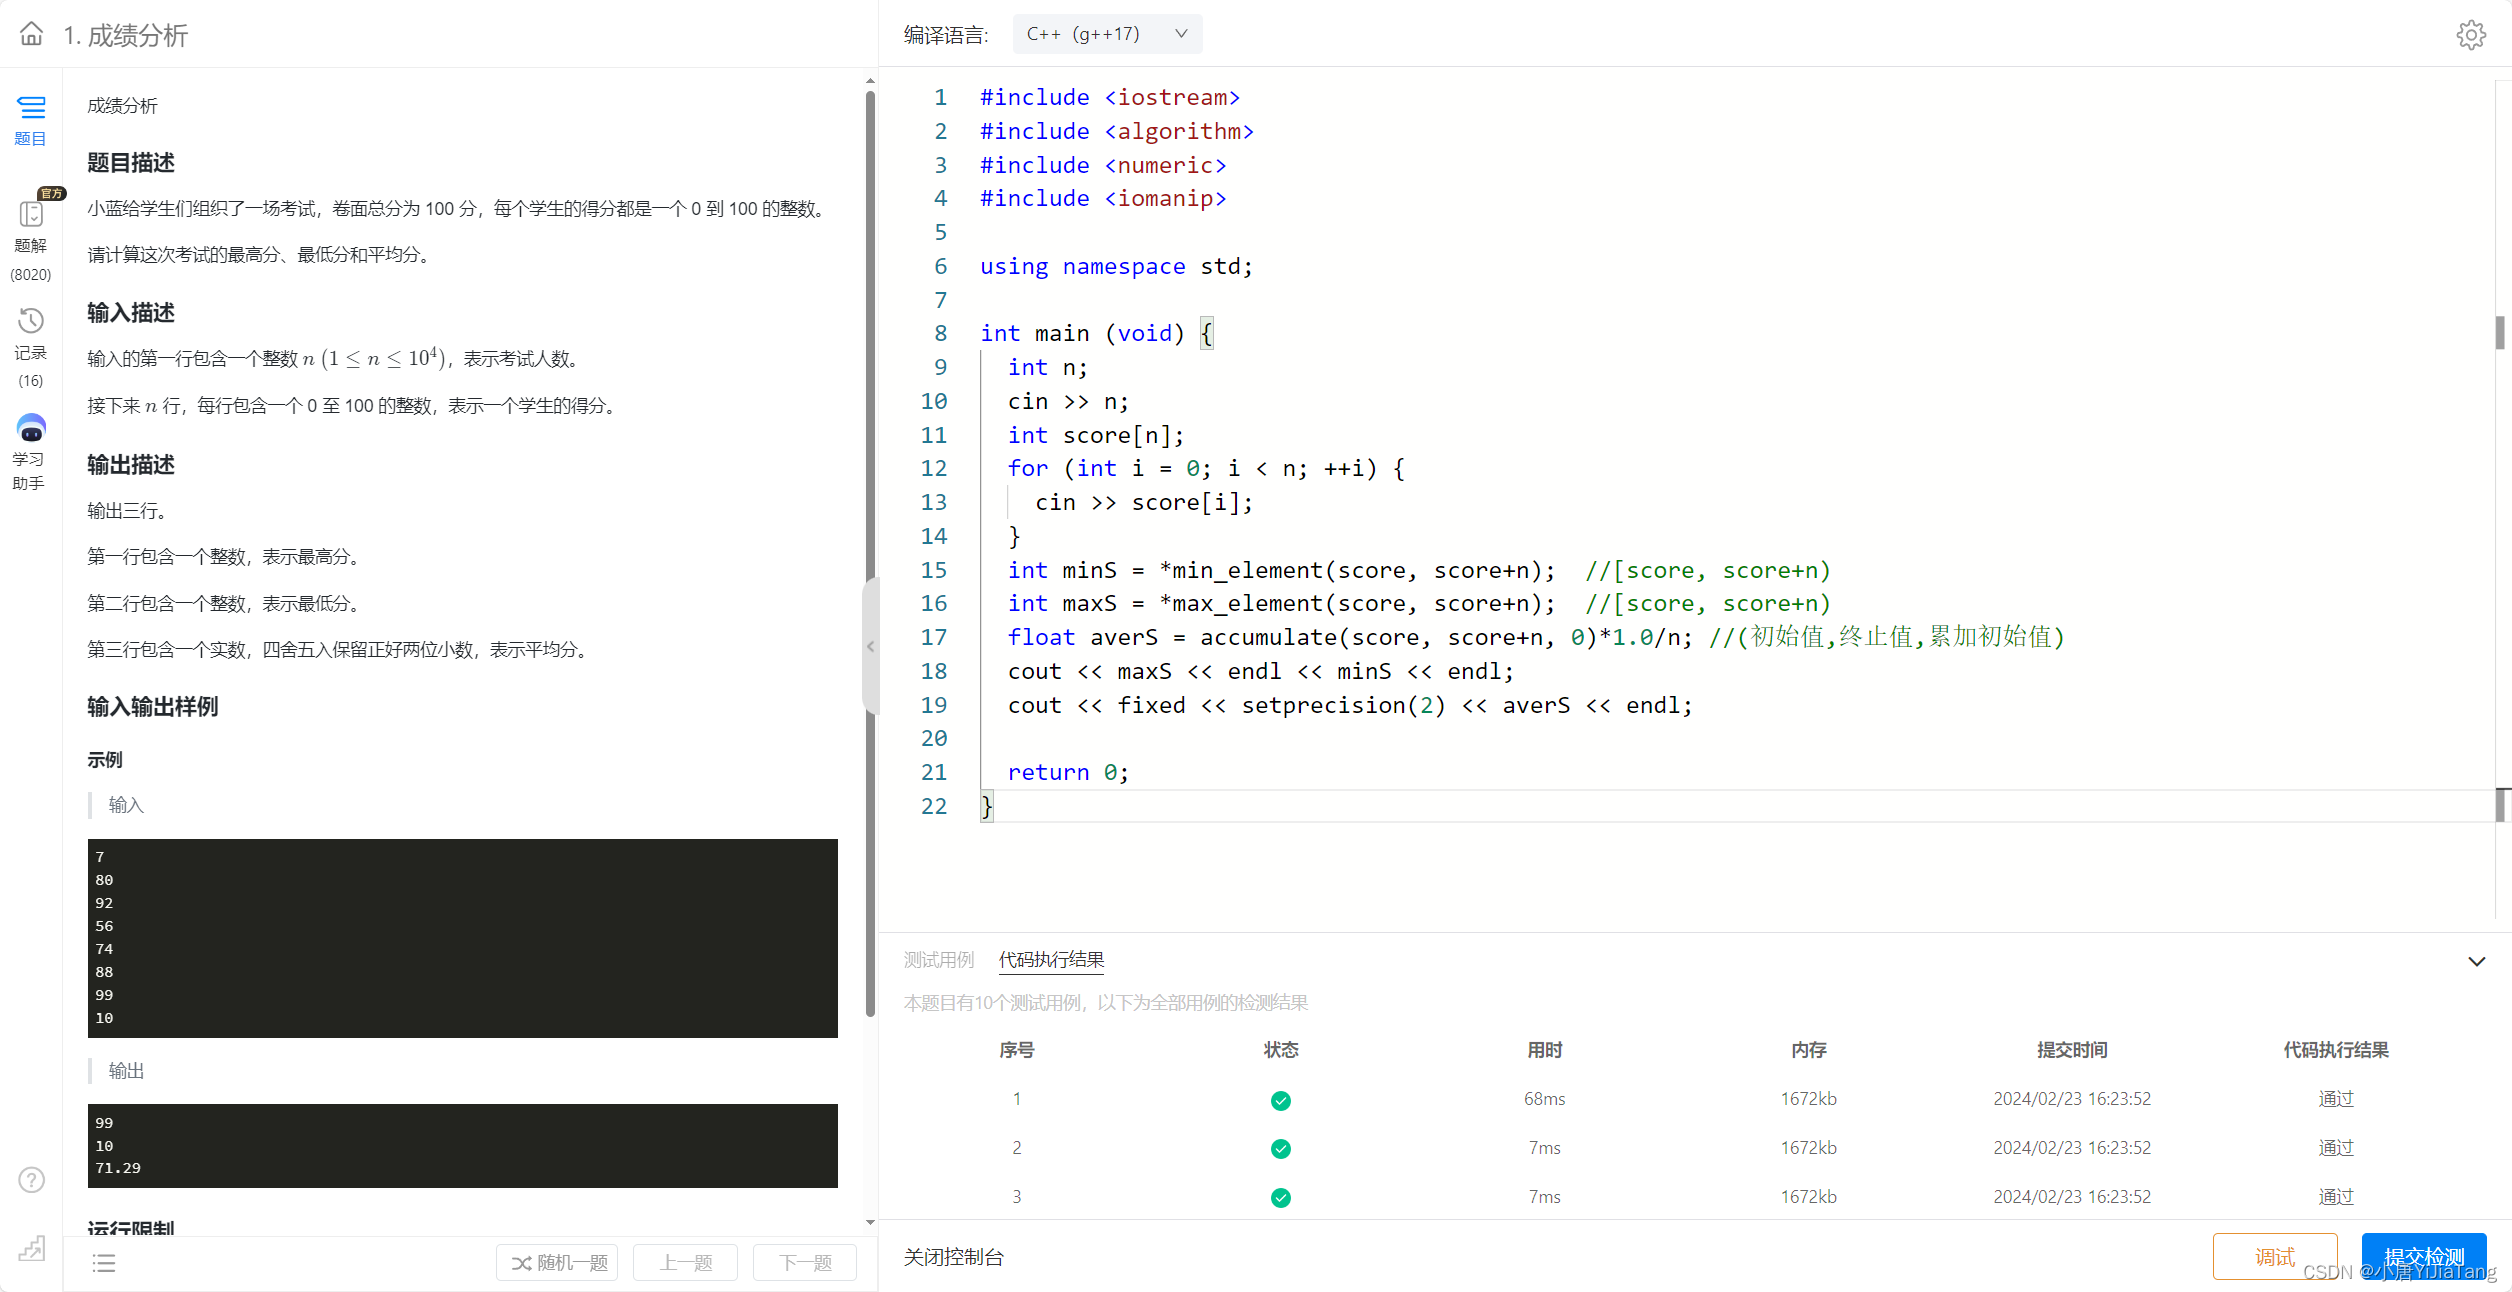This screenshot has width=2512, height=1292.
Task: Click 通过 result for test 2
Action: tap(2336, 1148)
